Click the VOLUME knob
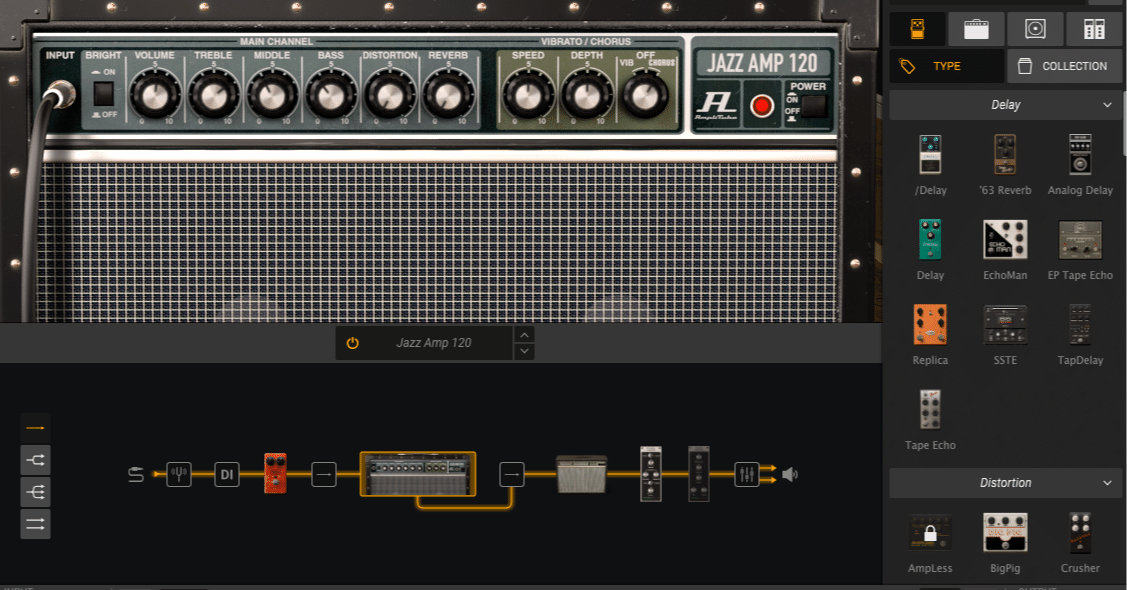 click(155, 96)
